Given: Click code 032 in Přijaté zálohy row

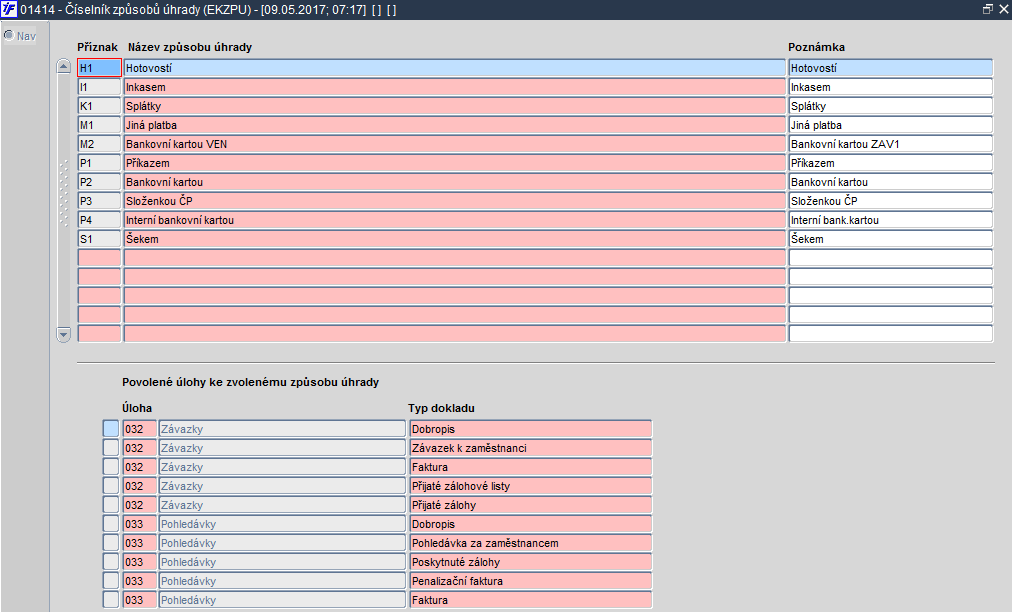Looking at the screenshot, I should 139,505.
